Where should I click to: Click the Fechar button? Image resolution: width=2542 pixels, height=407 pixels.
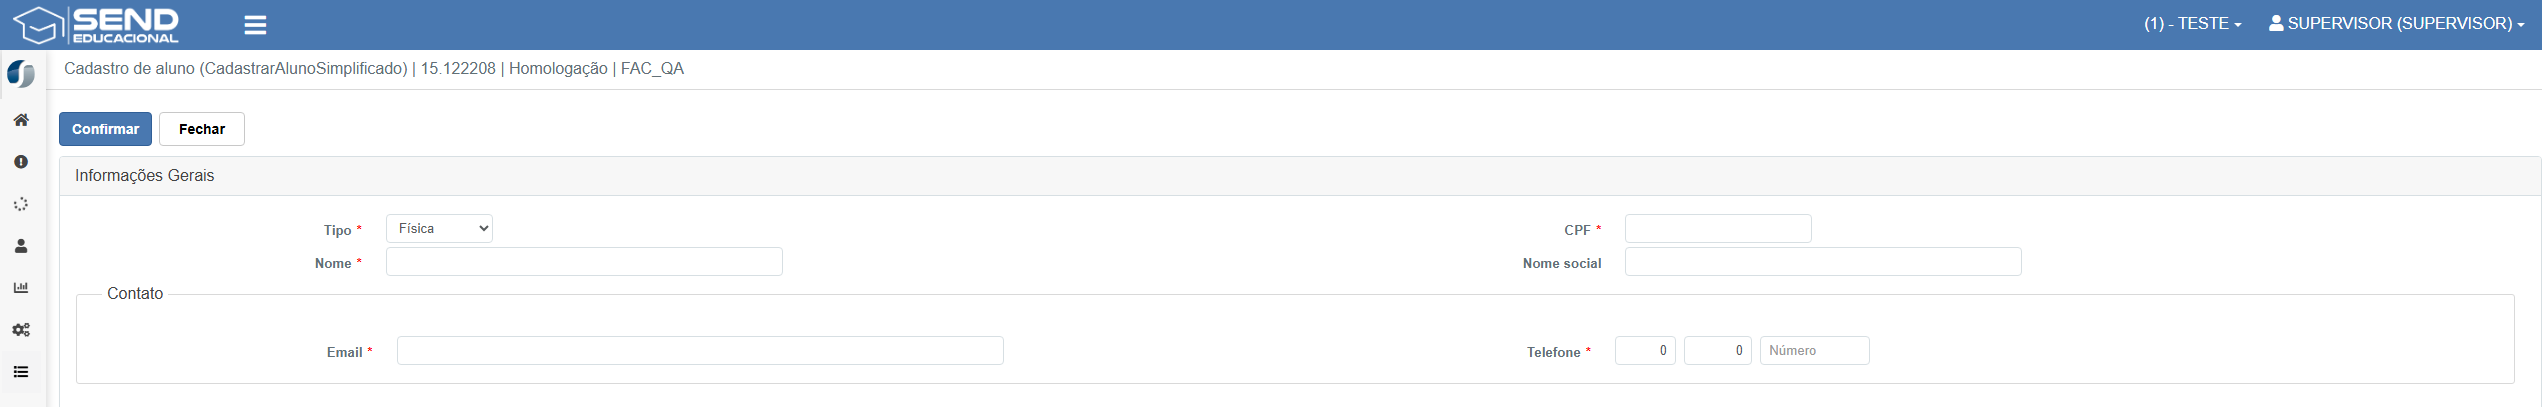202,129
